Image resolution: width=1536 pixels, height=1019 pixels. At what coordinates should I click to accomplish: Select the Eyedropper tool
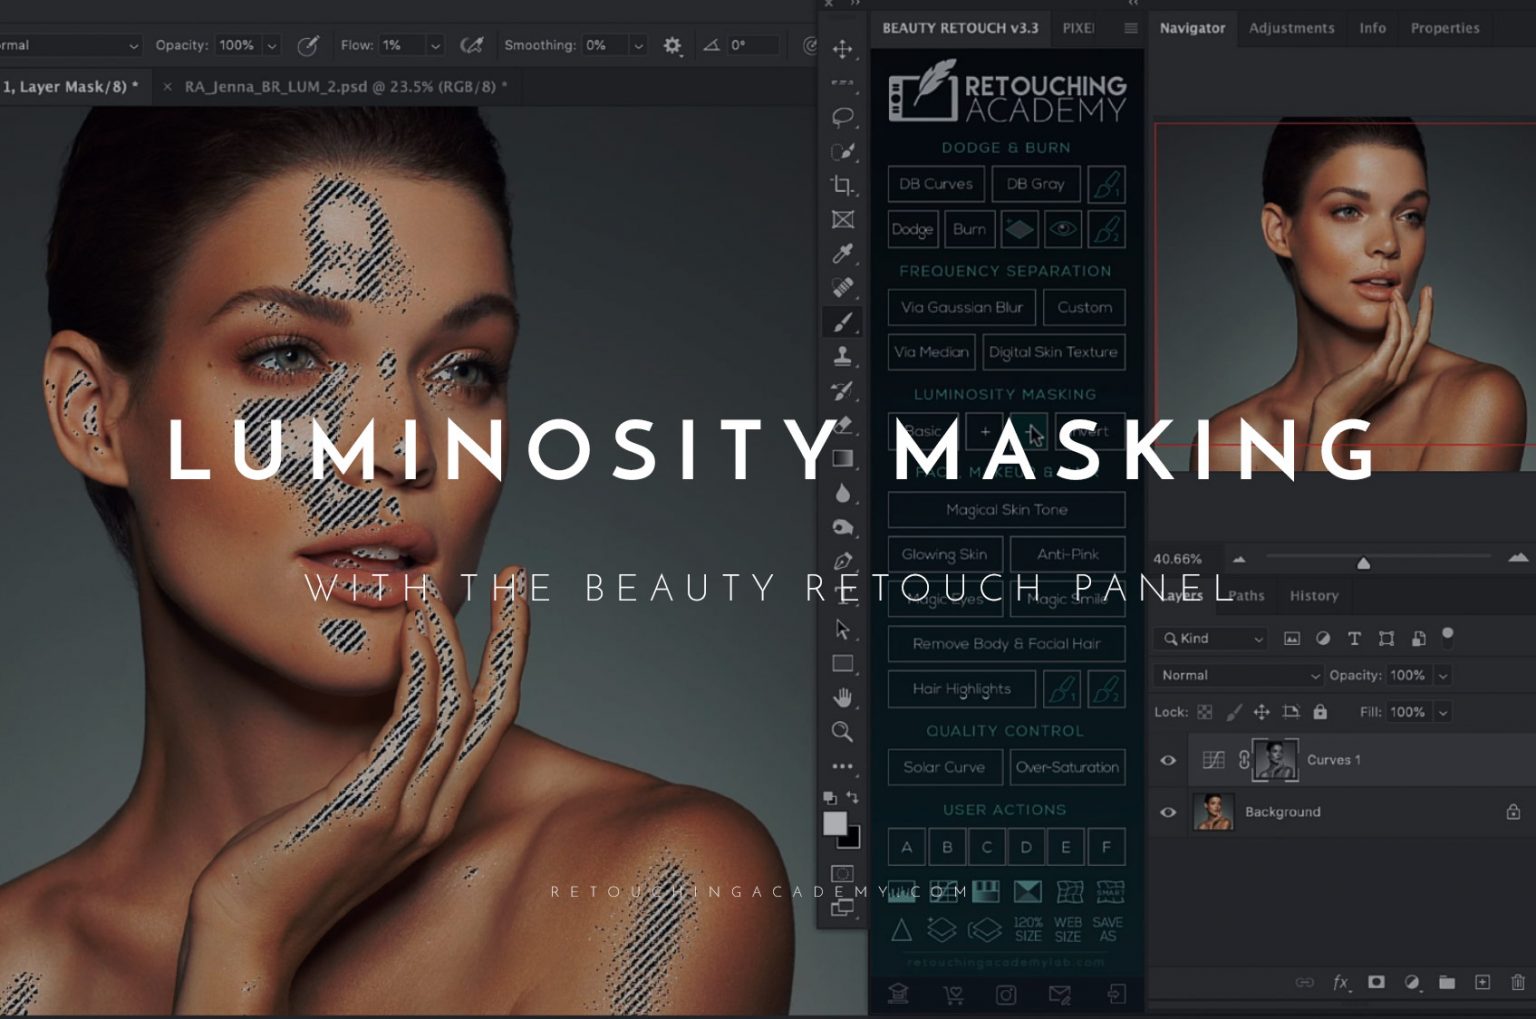tap(843, 254)
